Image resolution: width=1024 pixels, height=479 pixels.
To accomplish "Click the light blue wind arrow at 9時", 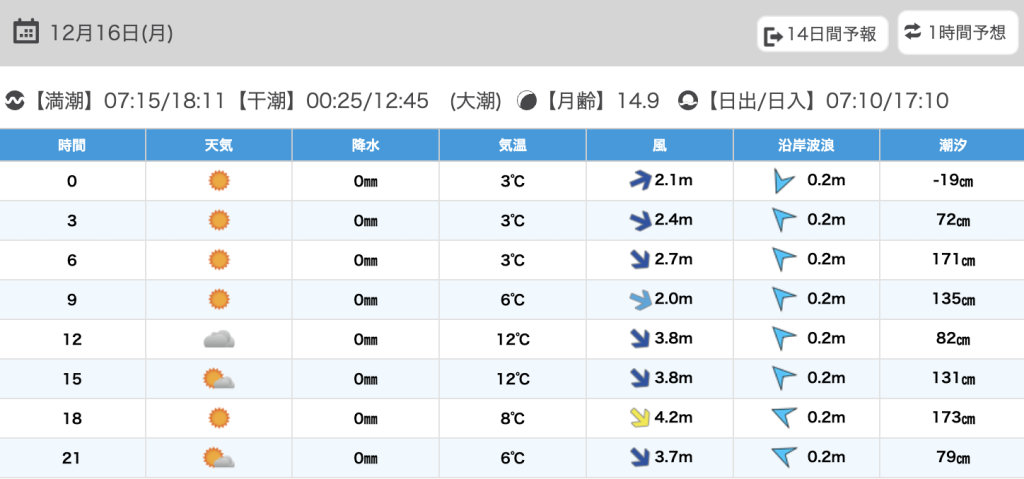I will pyautogui.click(x=637, y=299).
